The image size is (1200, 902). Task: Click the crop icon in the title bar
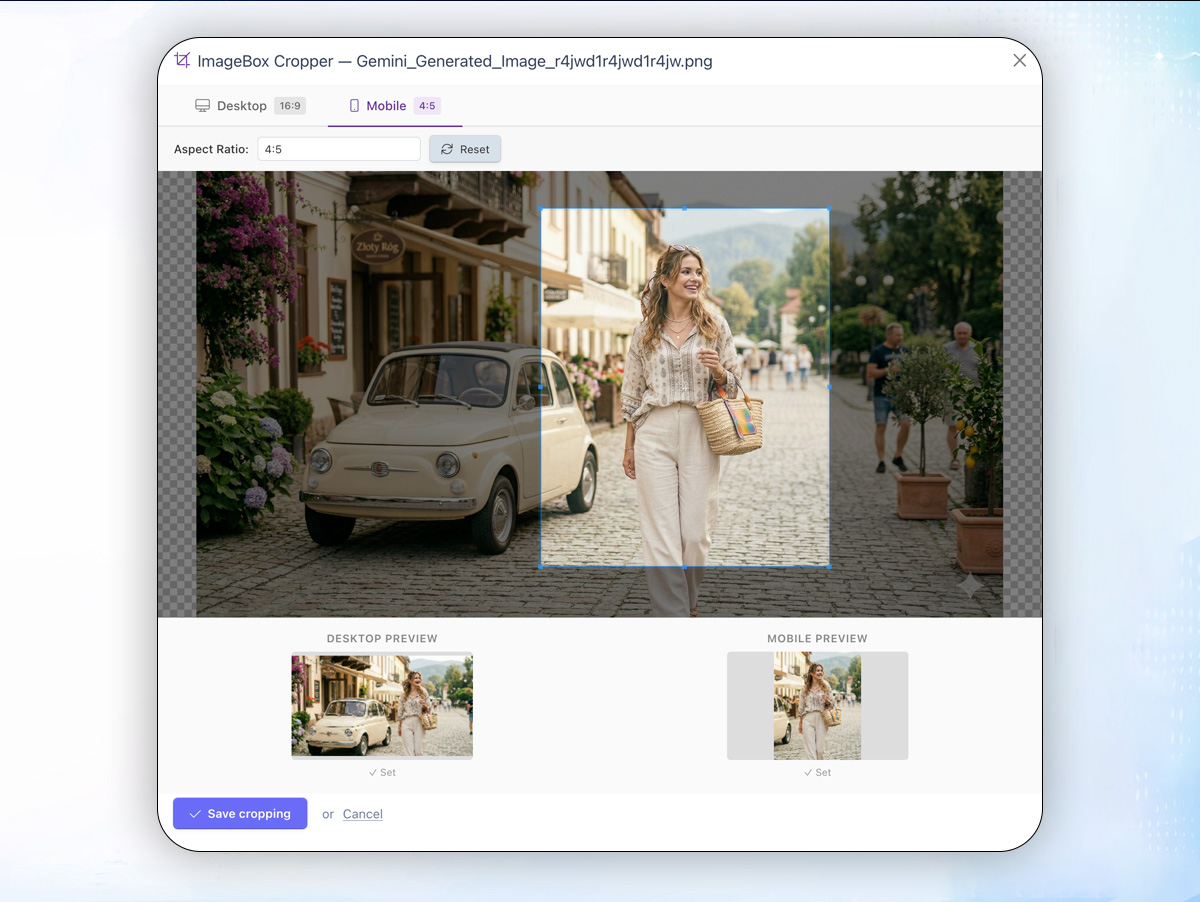point(182,60)
